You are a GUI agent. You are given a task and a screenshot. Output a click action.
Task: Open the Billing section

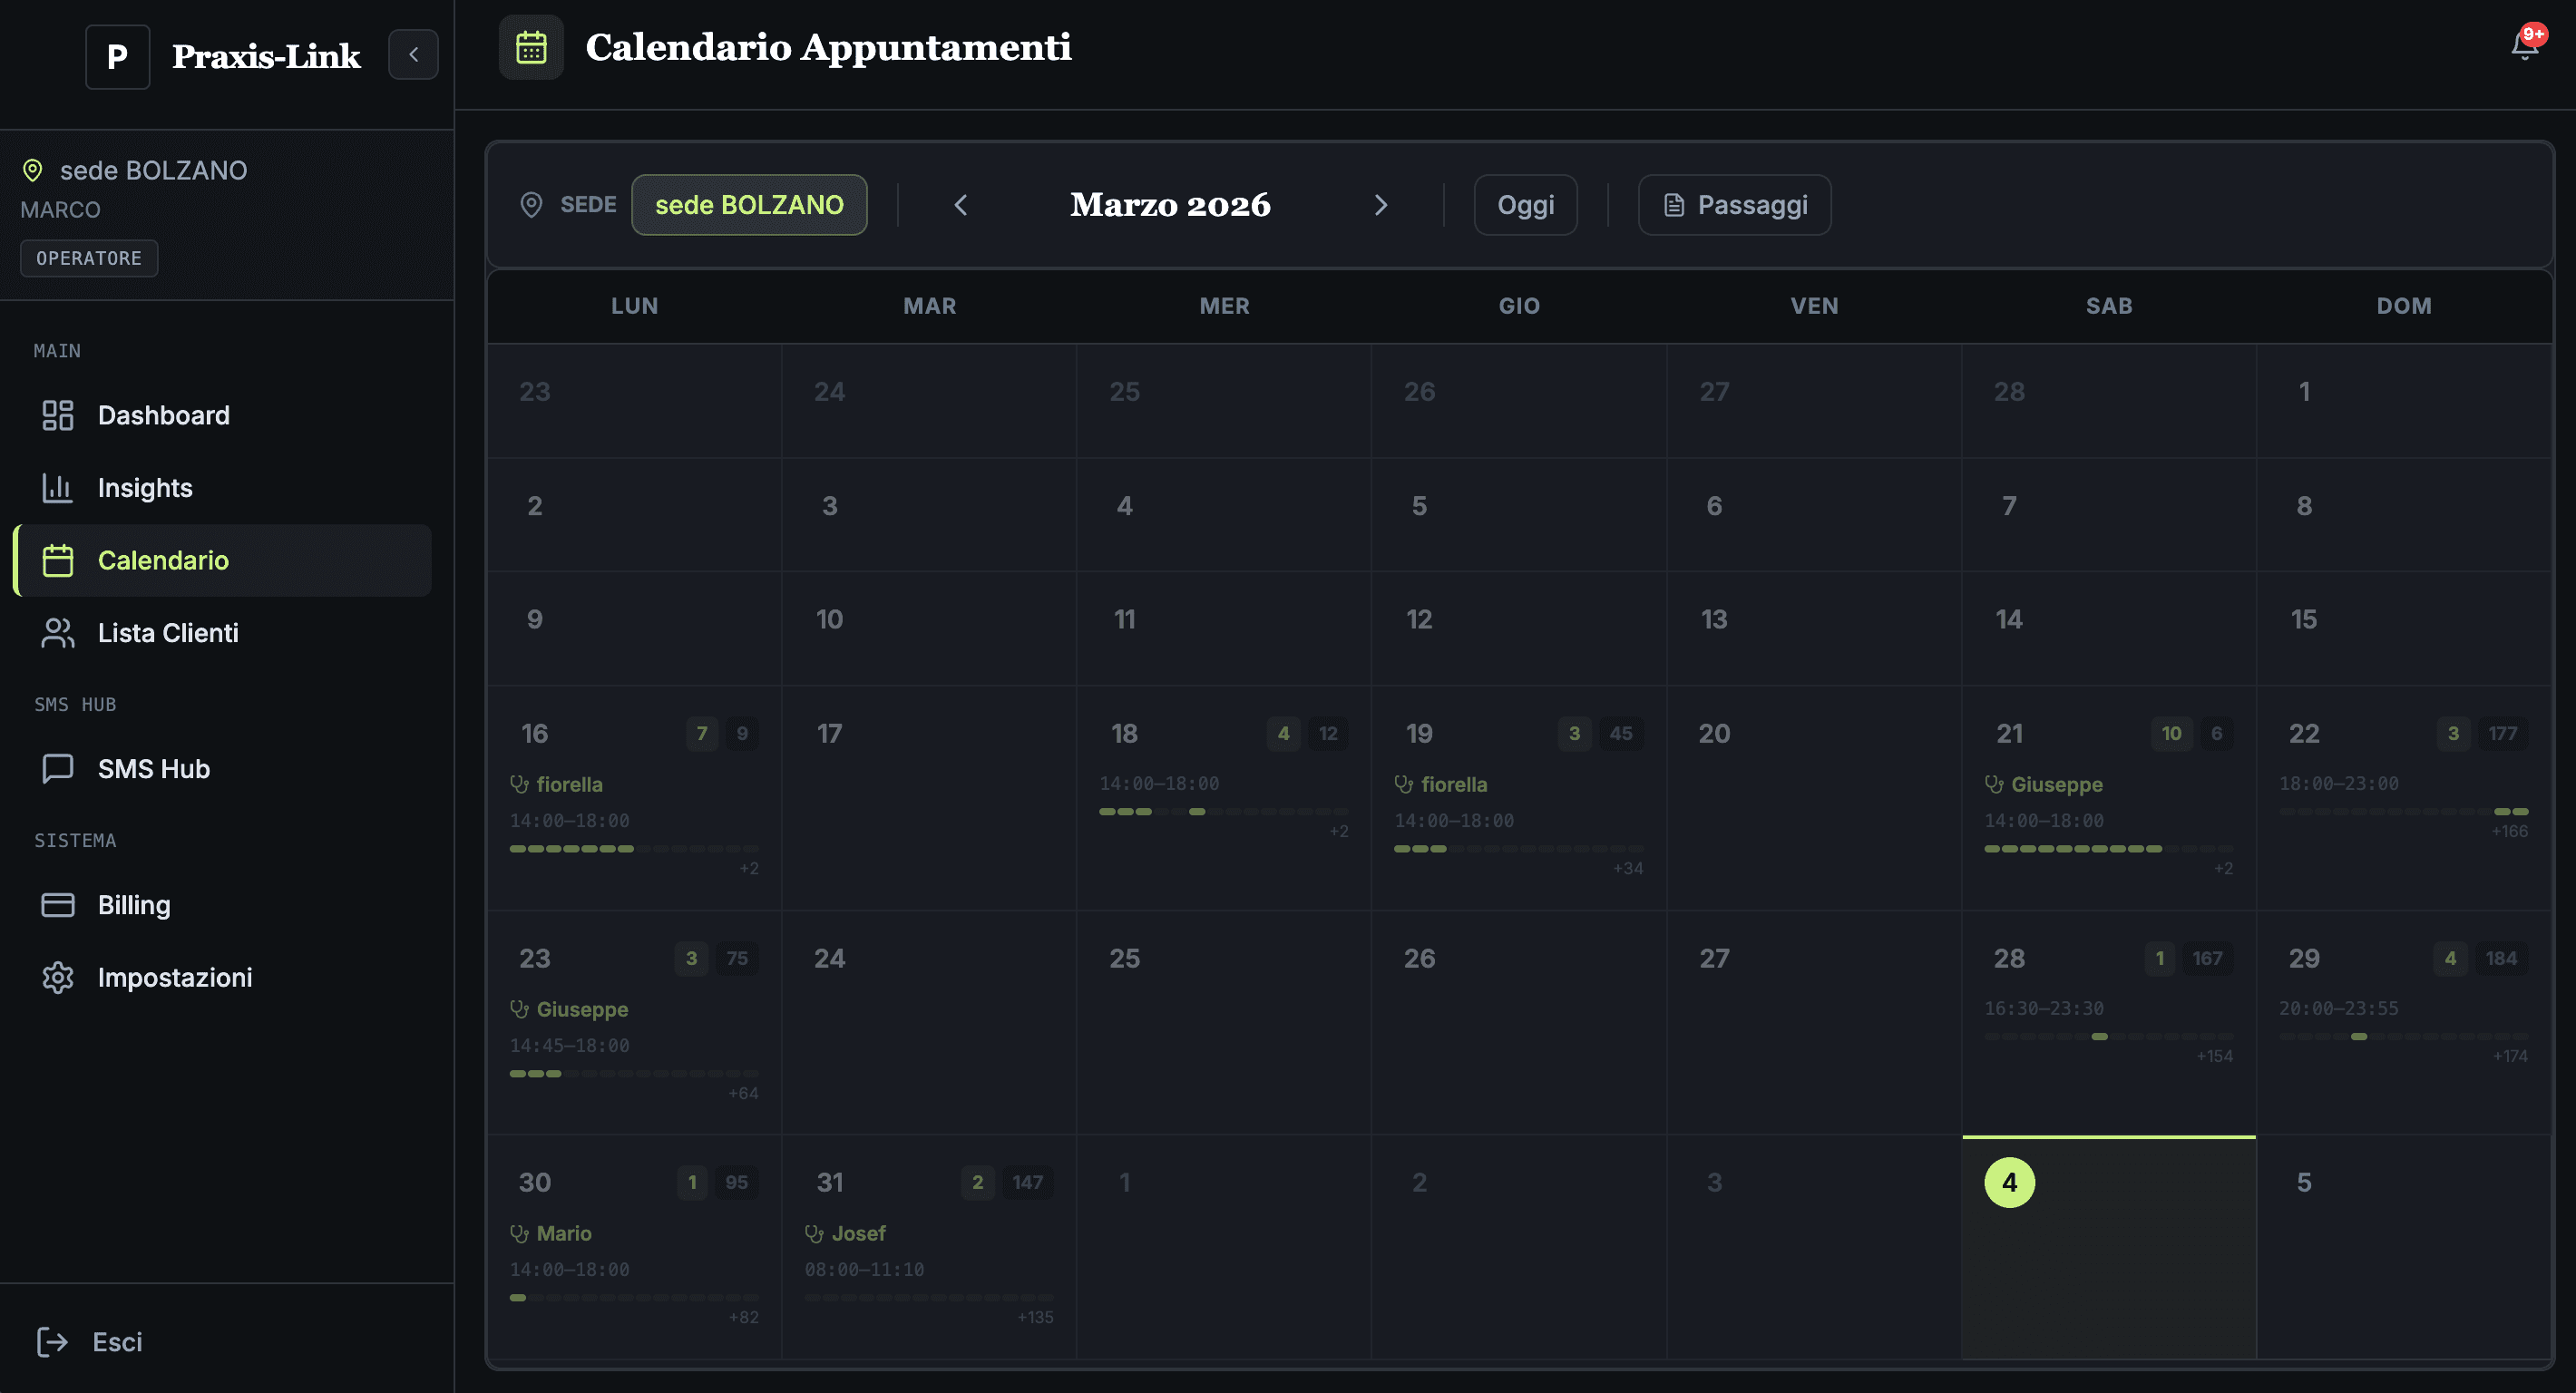point(135,904)
